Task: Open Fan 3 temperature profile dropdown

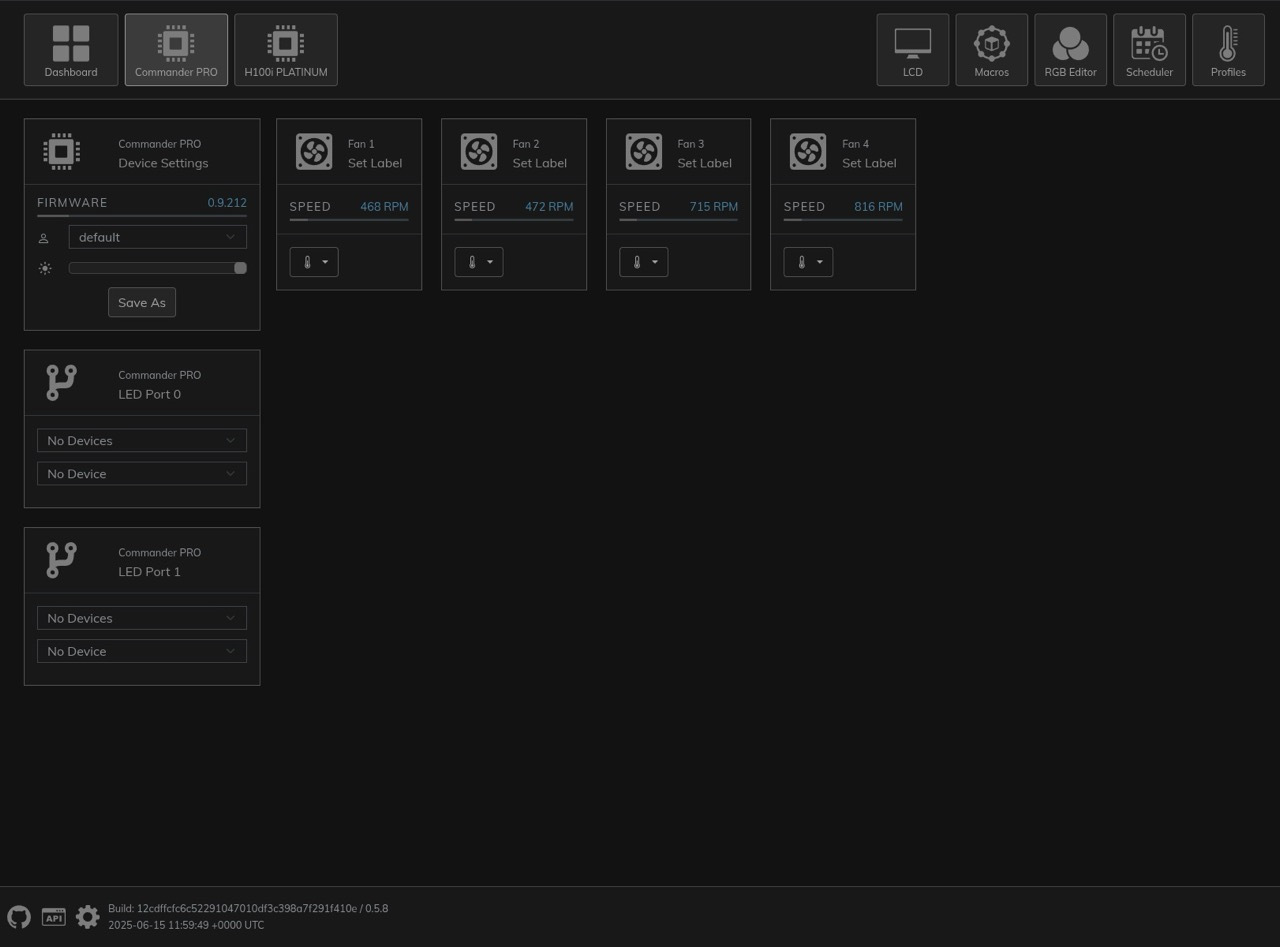Action: point(643,262)
